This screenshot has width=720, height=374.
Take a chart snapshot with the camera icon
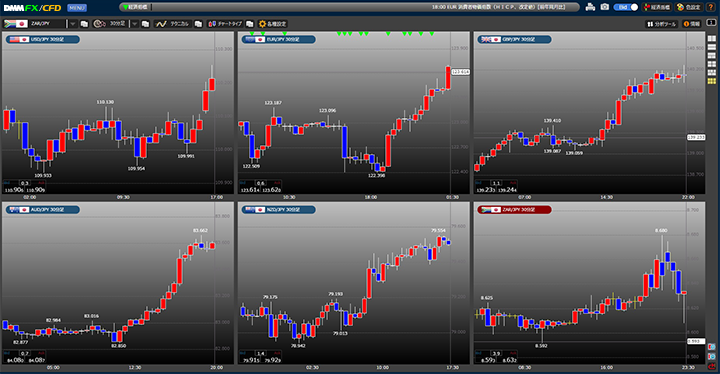pyautogui.click(x=605, y=7)
